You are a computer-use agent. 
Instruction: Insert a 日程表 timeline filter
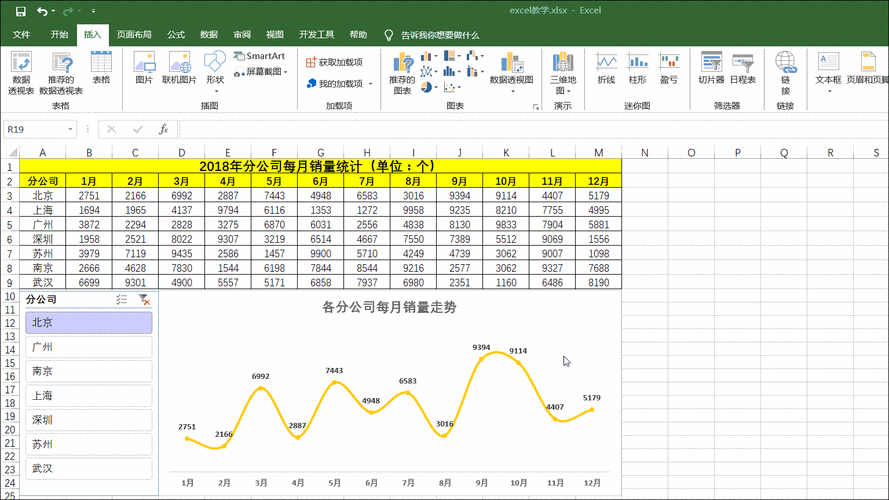point(742,68)
